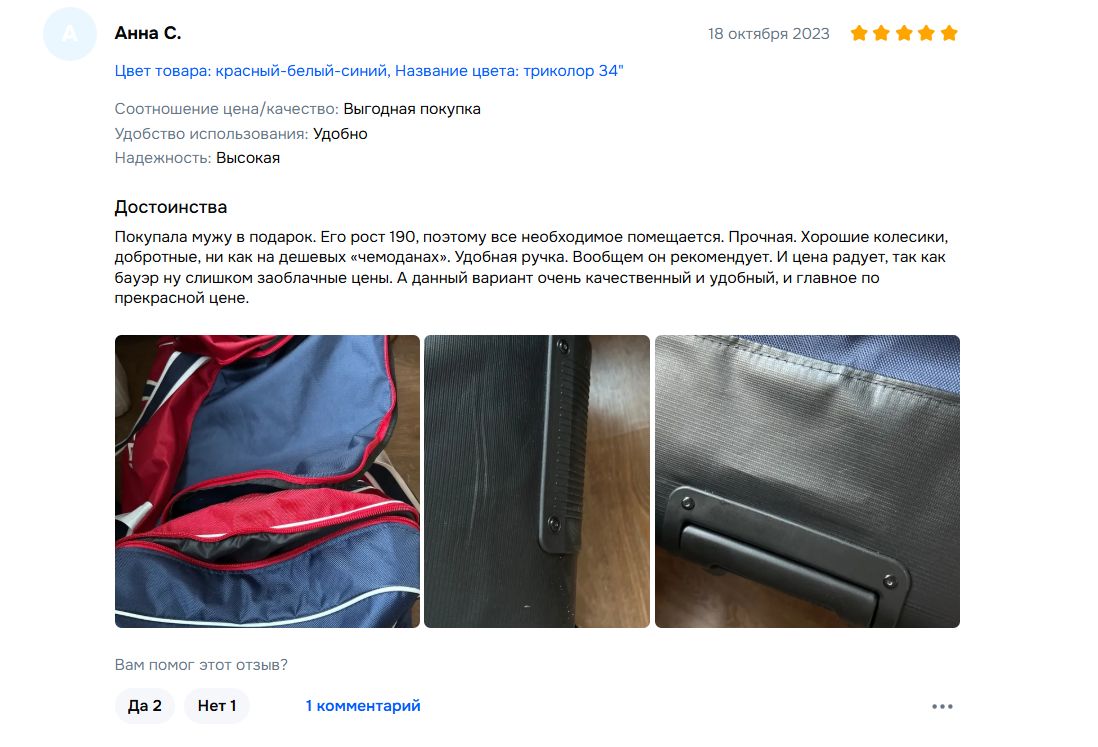This screenshot has width=1098, height=747.
Task: Click the 'Вам помог этот отзыв?' text
Action: (x=201, y=665)
